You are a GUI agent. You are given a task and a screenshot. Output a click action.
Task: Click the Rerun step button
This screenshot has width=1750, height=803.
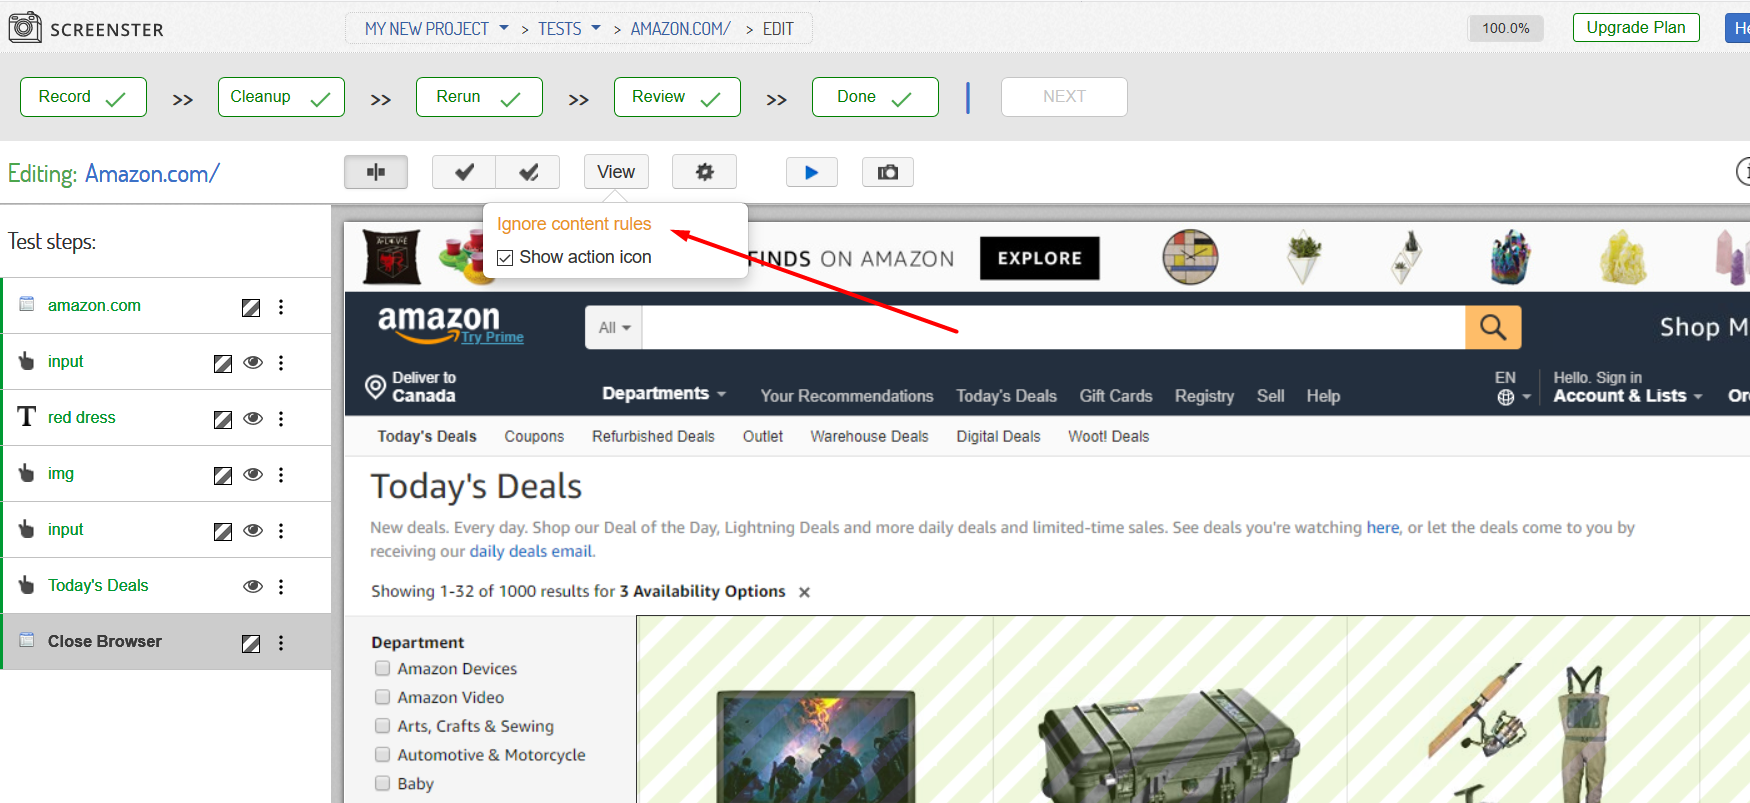479,97
